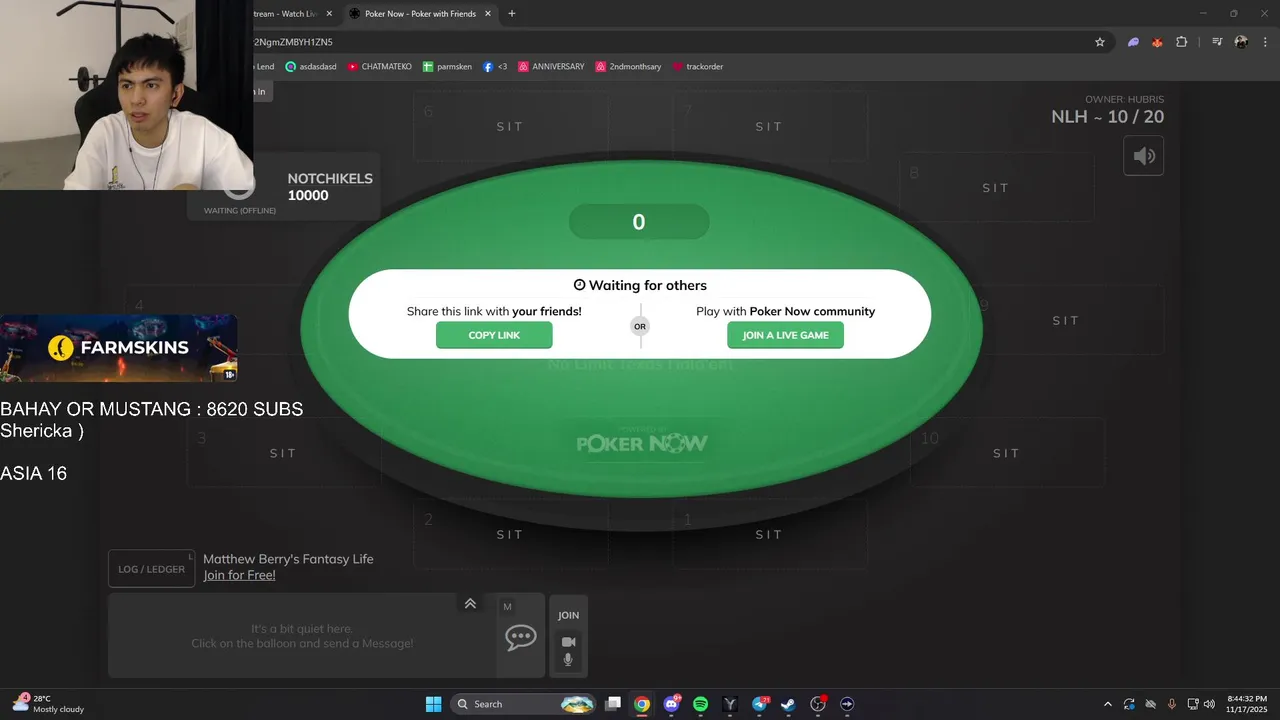The width and height of the screenshot is (1280, 720).
Task: Sit at seat 3
Action: (x=283, y=453)
